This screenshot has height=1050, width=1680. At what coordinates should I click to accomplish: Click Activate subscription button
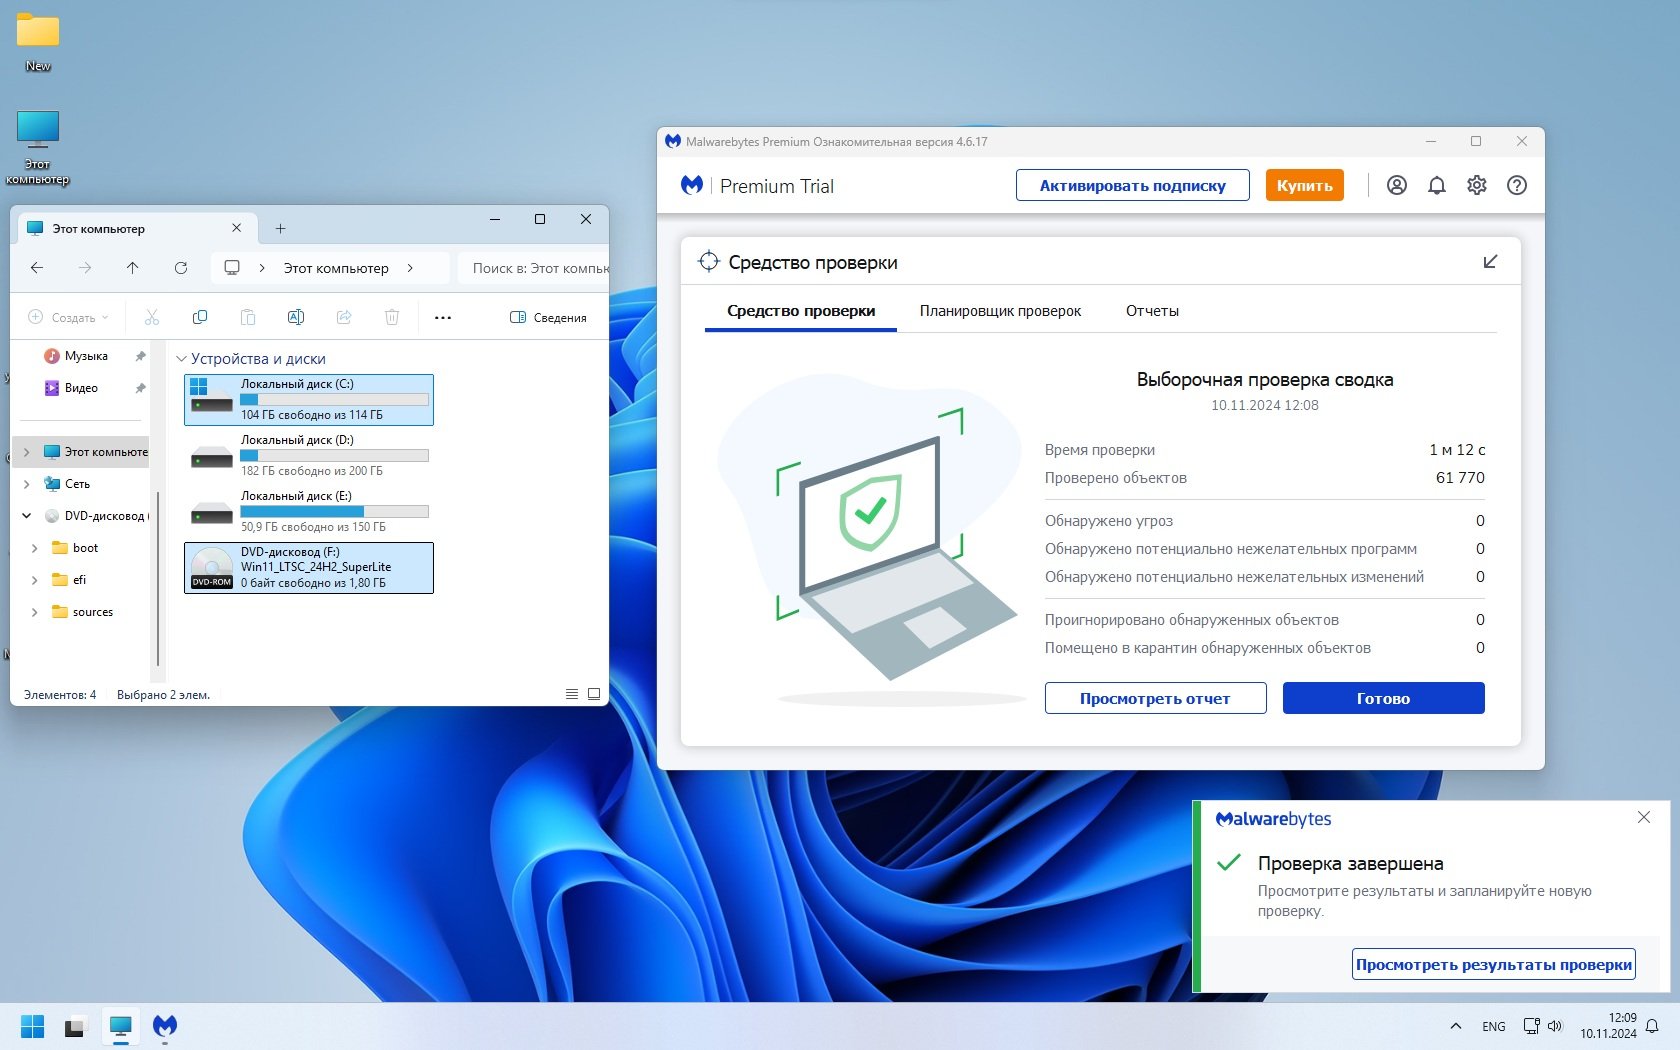tap(1133, 185)
